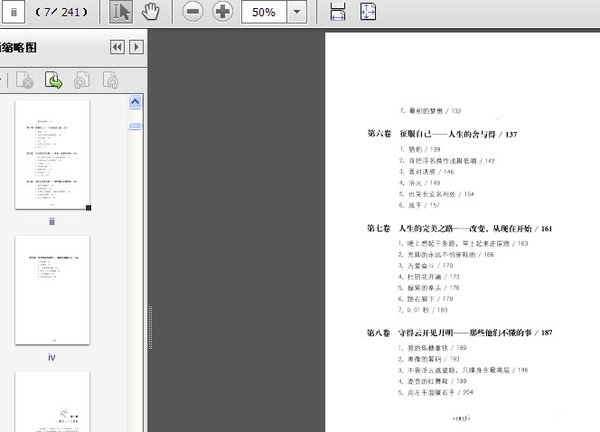Click the zoom in plus button
This screenshot has height=432, width=600.
coord(222,13)
